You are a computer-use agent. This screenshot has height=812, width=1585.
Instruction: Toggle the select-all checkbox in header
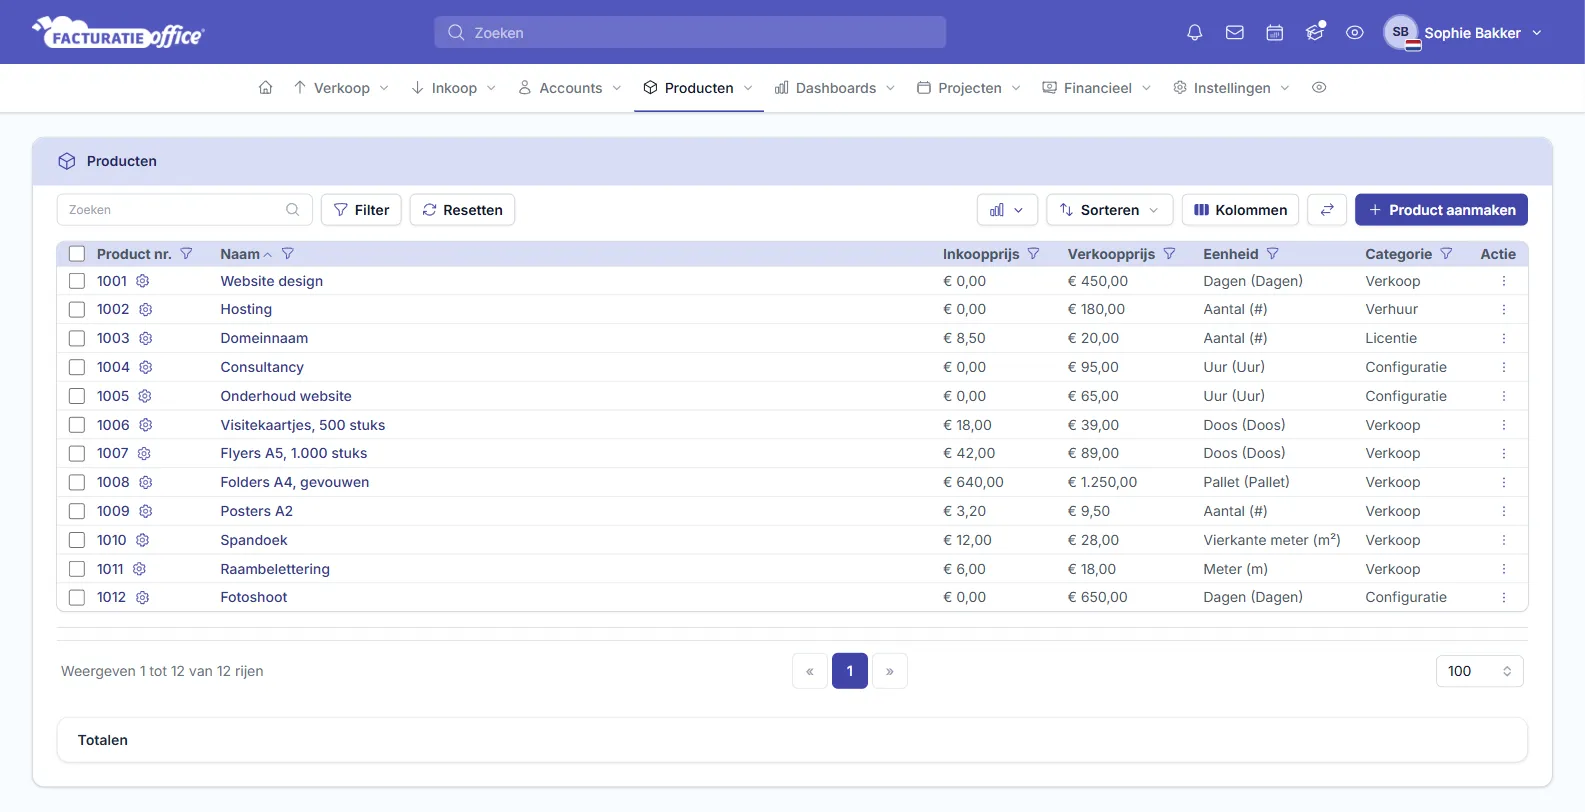point(77,254)
